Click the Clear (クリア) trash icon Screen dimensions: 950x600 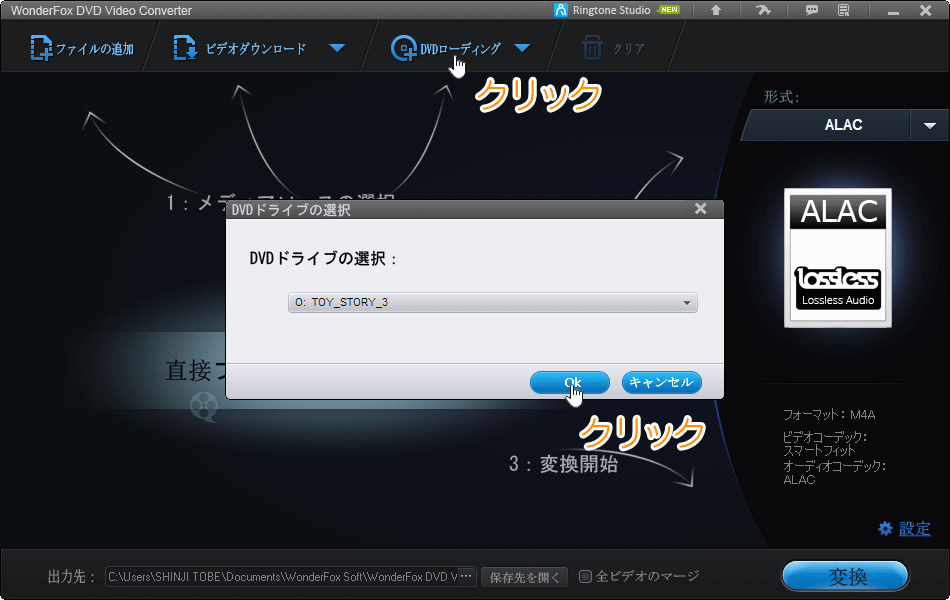tap(592, 48)
